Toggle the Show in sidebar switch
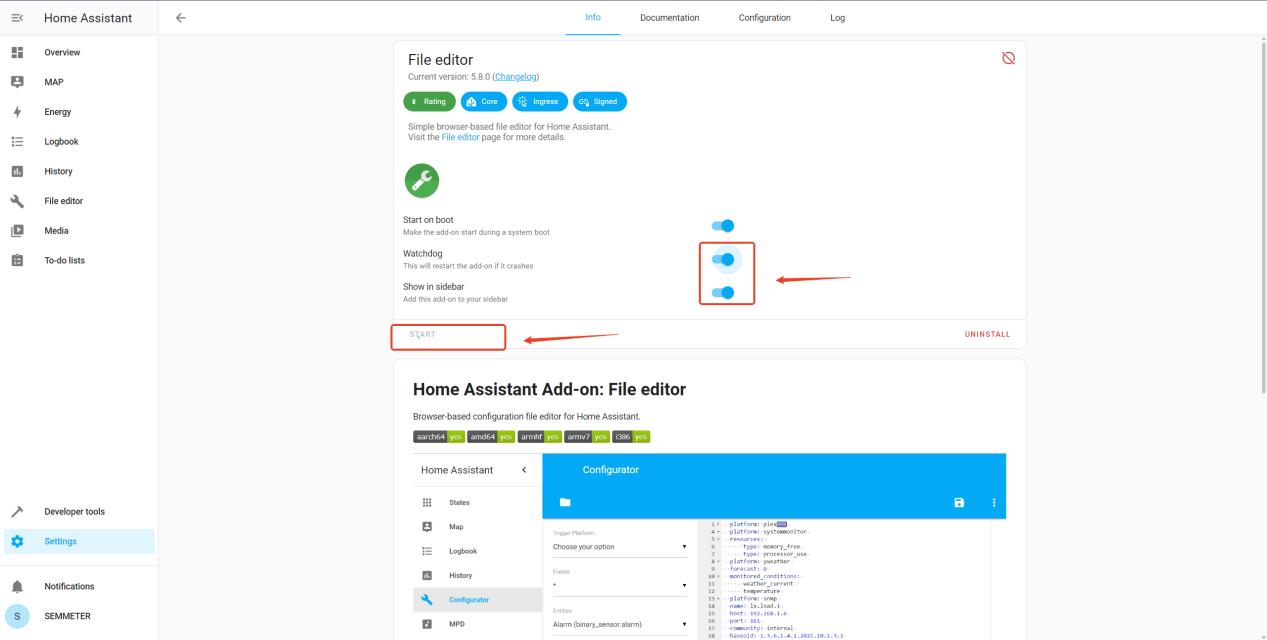This screenshot has width=1267, height=640. (723, 293)
